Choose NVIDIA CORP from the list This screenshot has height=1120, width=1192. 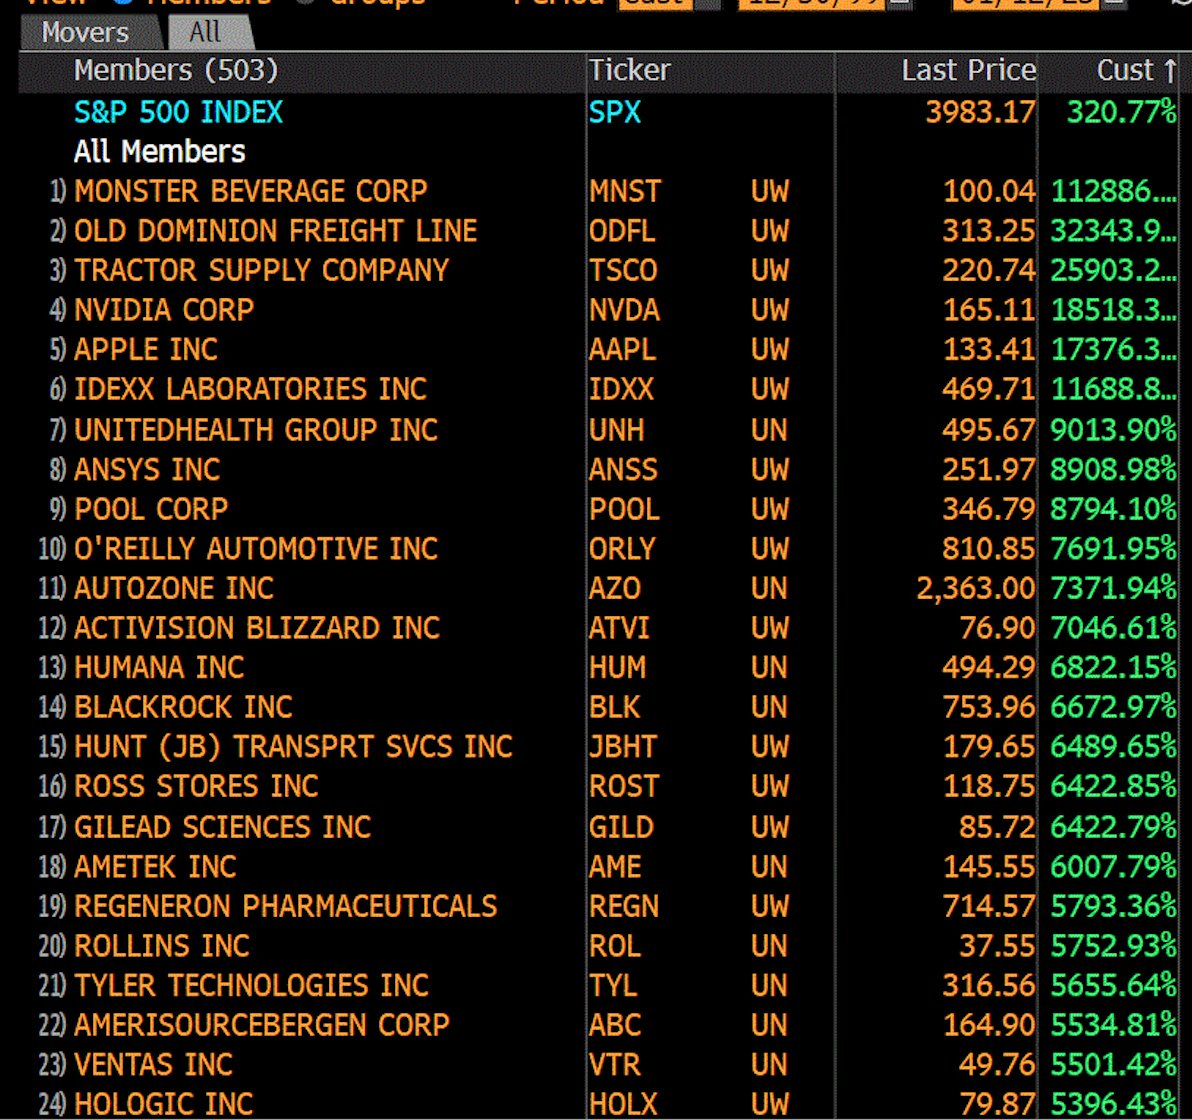[x=164, y=310]
